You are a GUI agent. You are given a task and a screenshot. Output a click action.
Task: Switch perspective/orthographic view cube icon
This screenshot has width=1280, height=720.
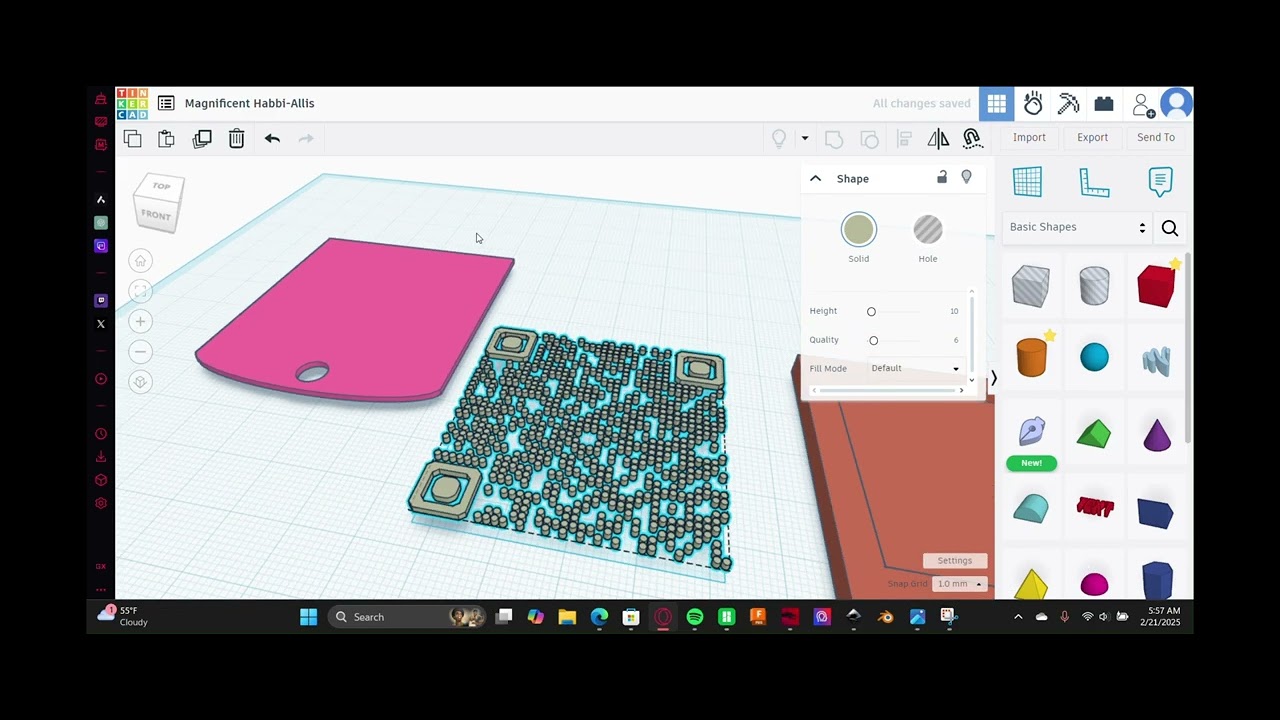[x=140, y=382]
